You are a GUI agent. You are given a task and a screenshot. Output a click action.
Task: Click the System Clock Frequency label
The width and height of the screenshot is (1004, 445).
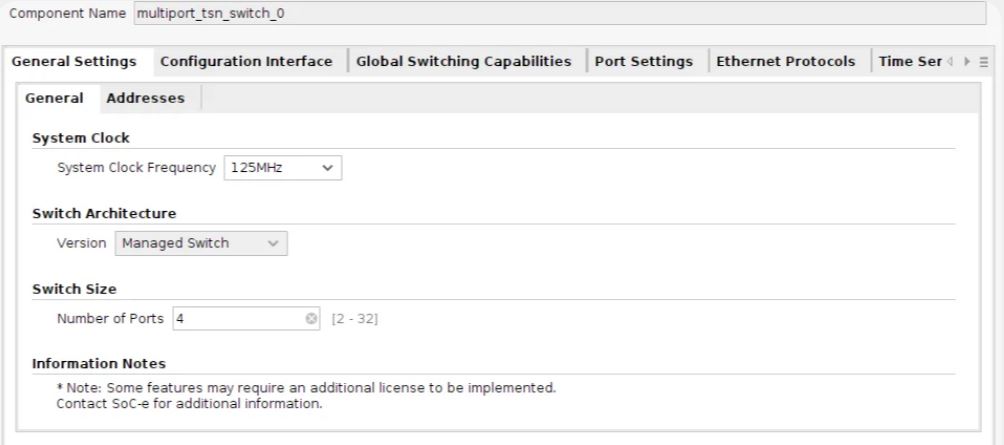(136, 168)
